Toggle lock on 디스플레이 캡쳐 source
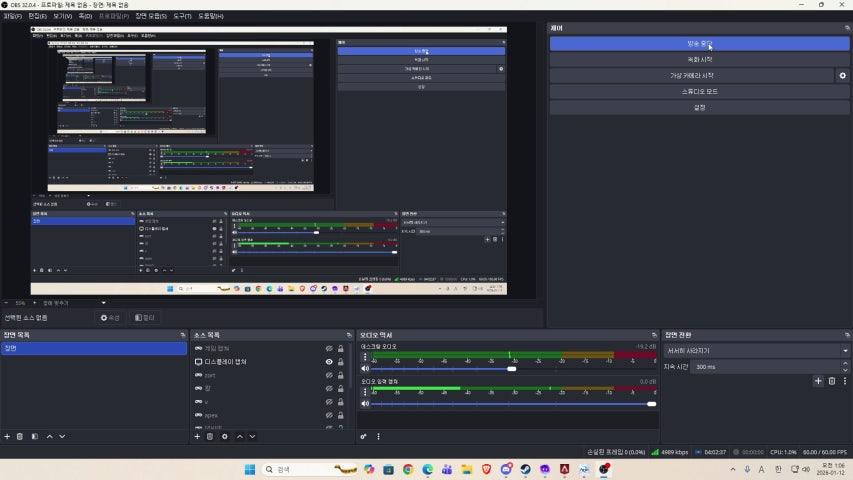Viewport: 853px width, 480px height. click(x=341, y=362)
